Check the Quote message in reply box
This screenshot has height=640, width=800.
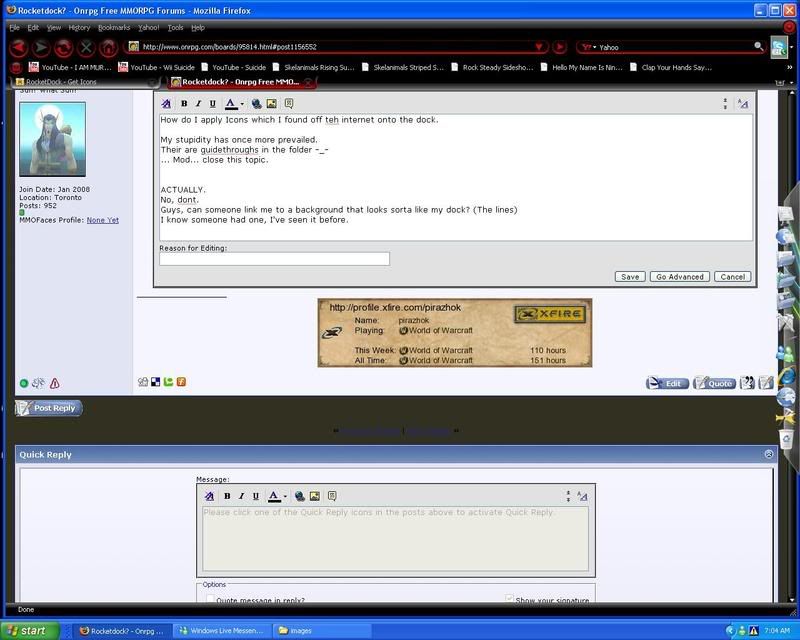pyautogui.click(x=210, y=599)
